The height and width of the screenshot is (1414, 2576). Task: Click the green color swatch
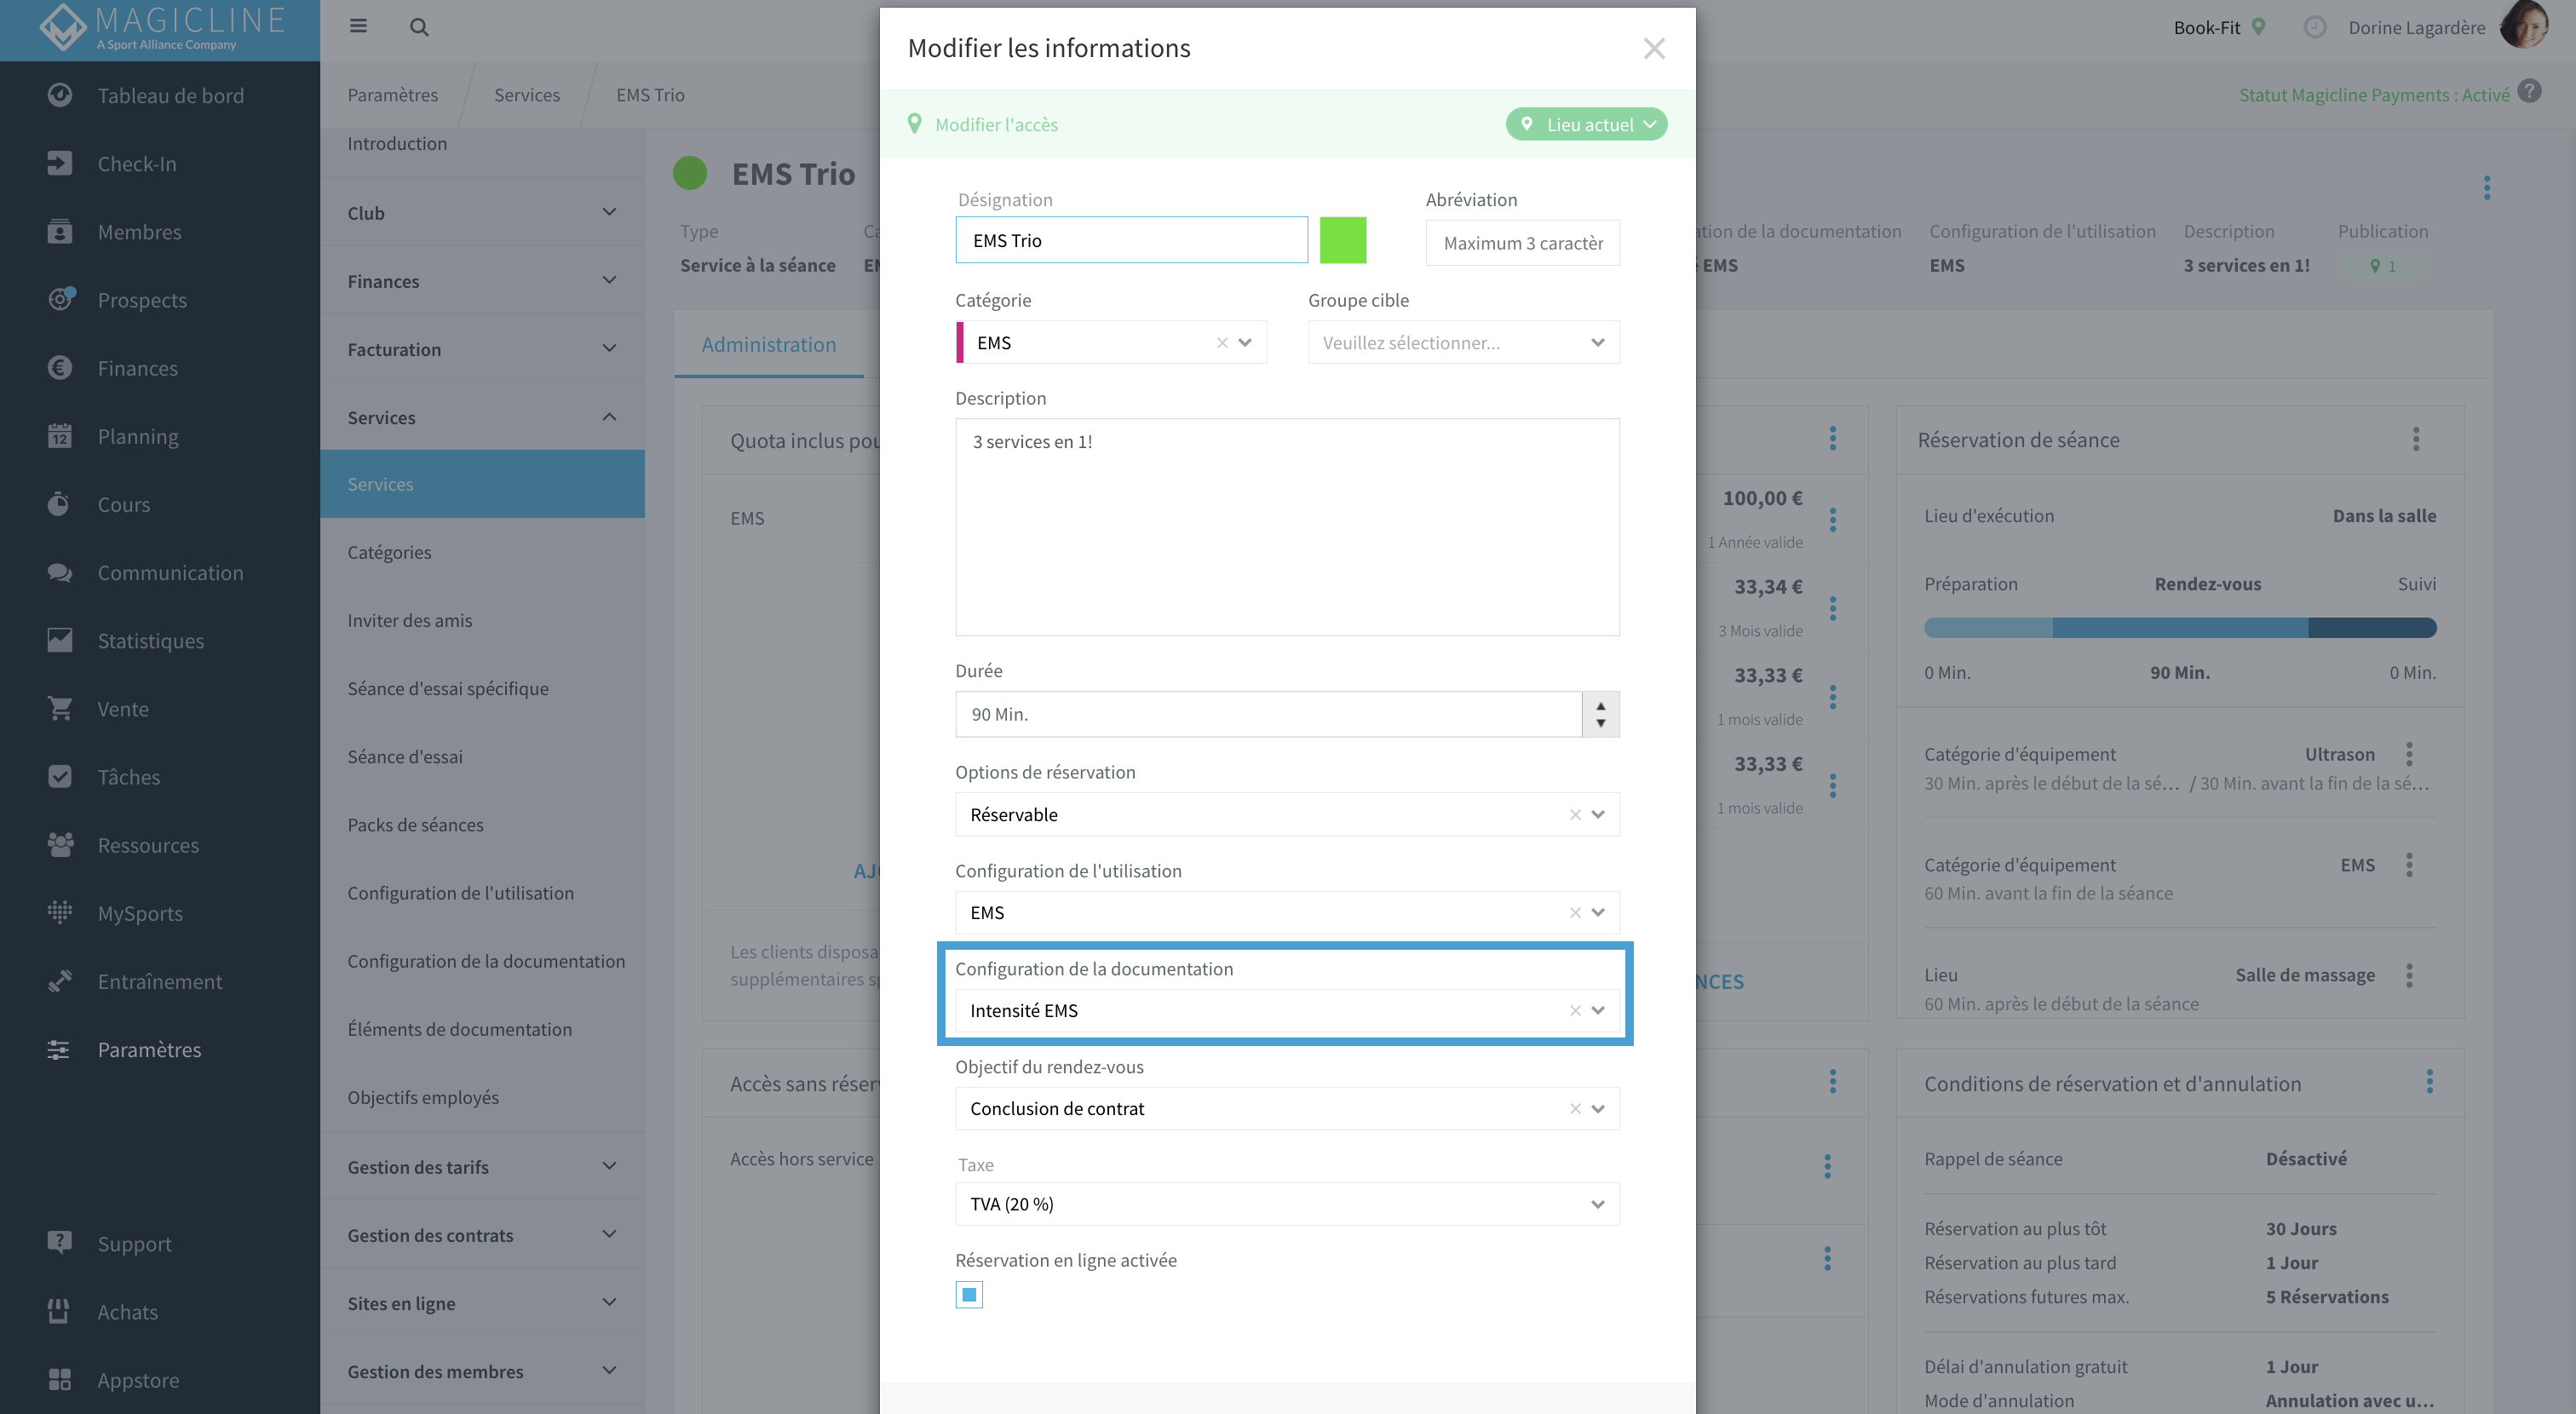pyautogui.click(x=1343, y=240)
